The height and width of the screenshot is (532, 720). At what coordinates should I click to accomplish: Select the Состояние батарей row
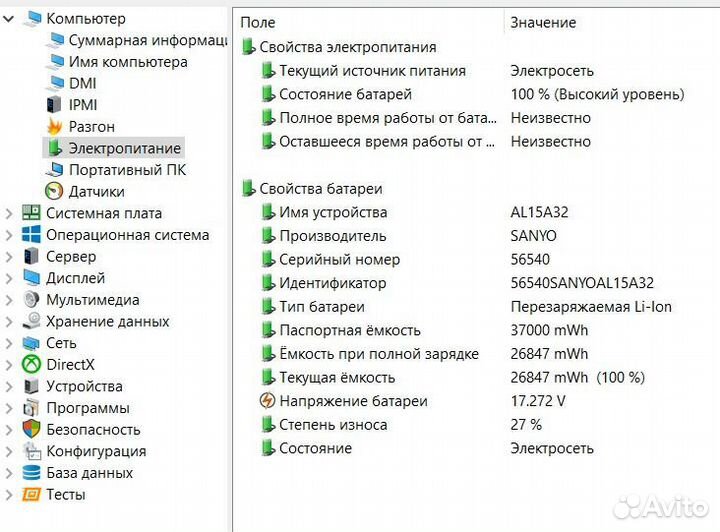click(478, 95)
